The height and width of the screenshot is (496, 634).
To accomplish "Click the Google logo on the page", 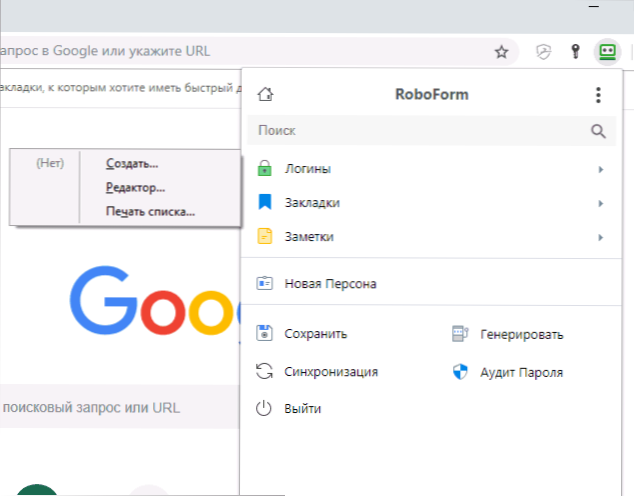I will (155, 300).
